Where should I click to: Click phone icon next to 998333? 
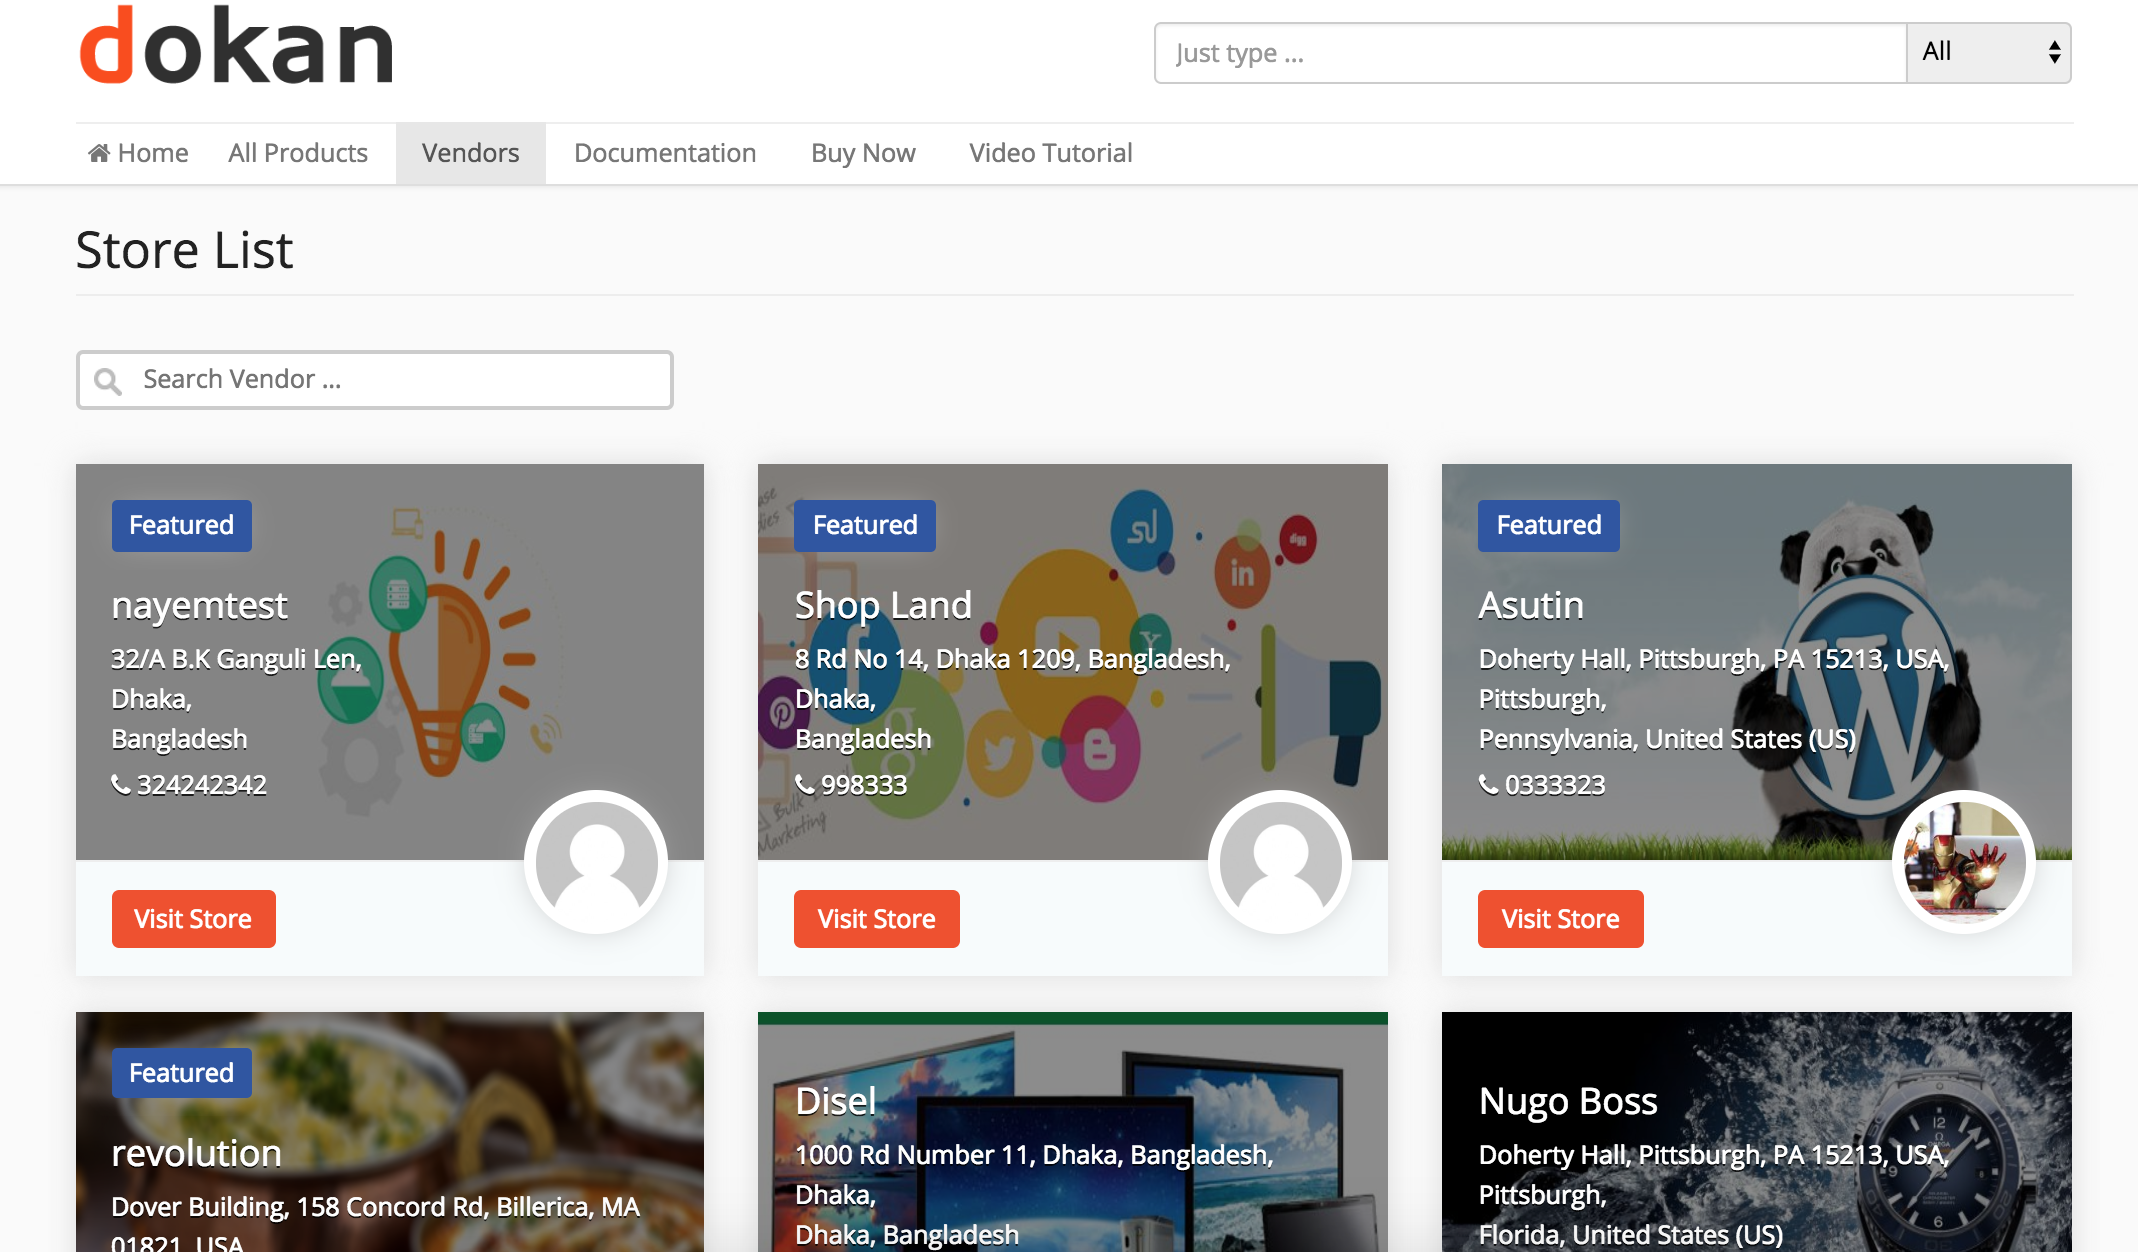pyautogui.click(x=805, y=785)
